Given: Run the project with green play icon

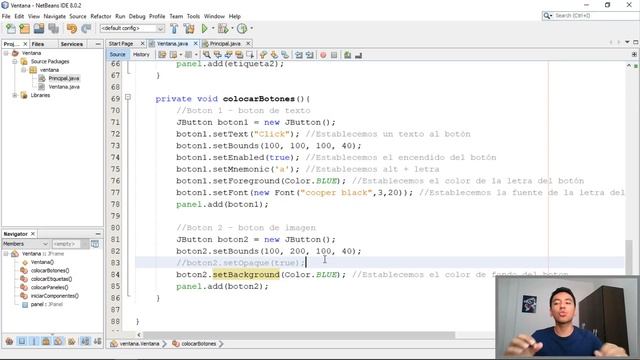Looking at the screenshot, I should click(204, 29).
